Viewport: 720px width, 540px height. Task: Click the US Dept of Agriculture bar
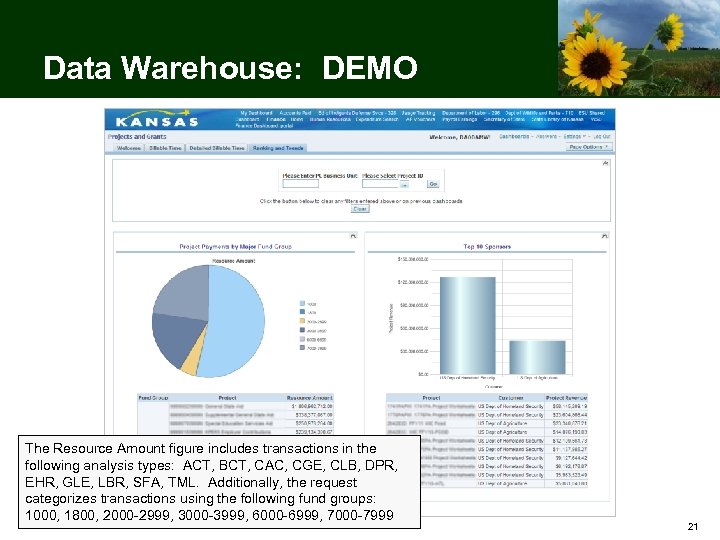(537, 357)
